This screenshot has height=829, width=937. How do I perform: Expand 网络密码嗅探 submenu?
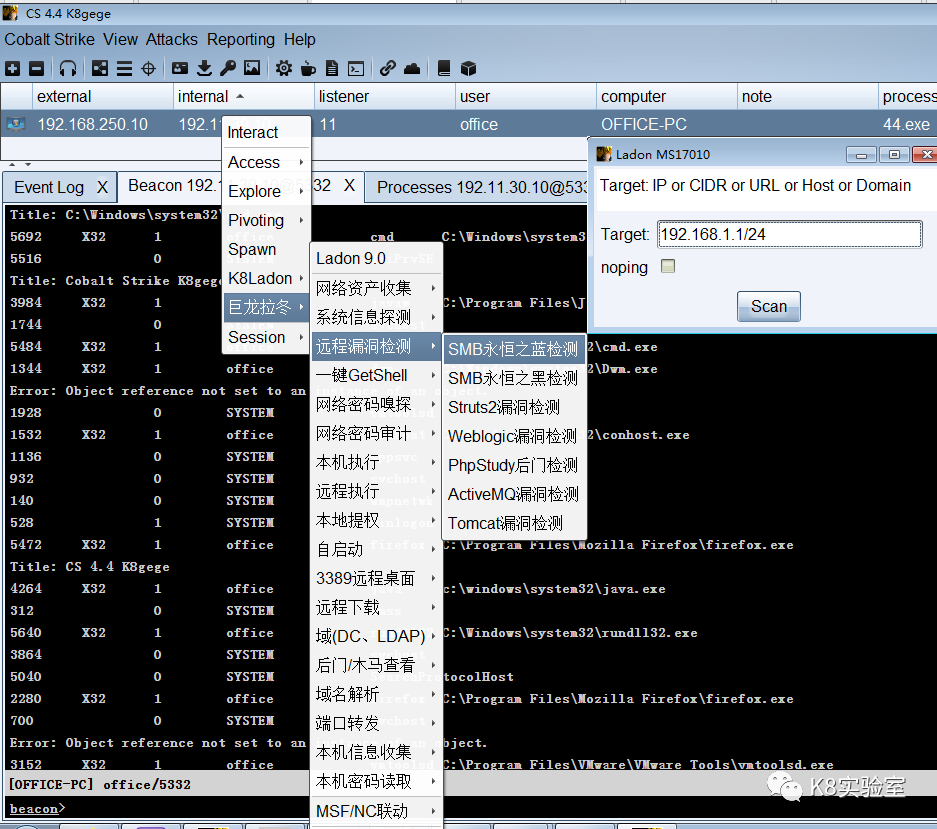tap(376, 405)
